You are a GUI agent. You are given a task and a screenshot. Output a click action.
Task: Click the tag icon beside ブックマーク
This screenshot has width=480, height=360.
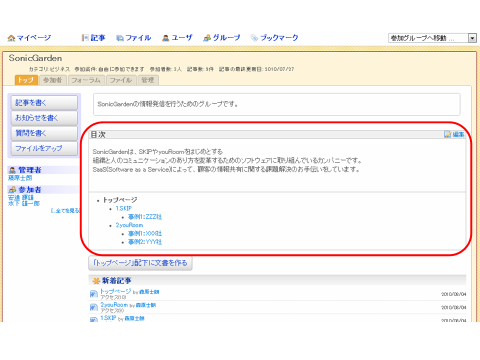click(255, 38)
